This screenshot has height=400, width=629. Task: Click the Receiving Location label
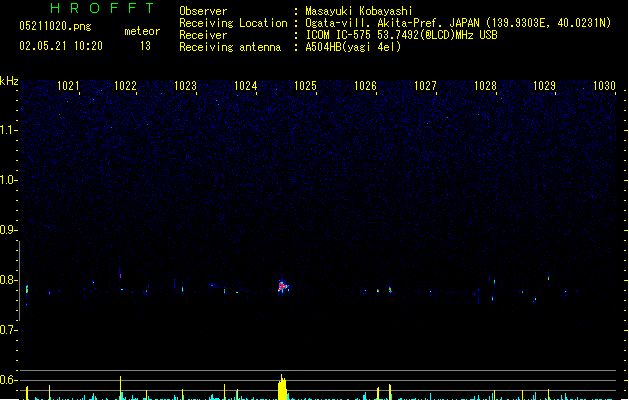tap(233, 23)
